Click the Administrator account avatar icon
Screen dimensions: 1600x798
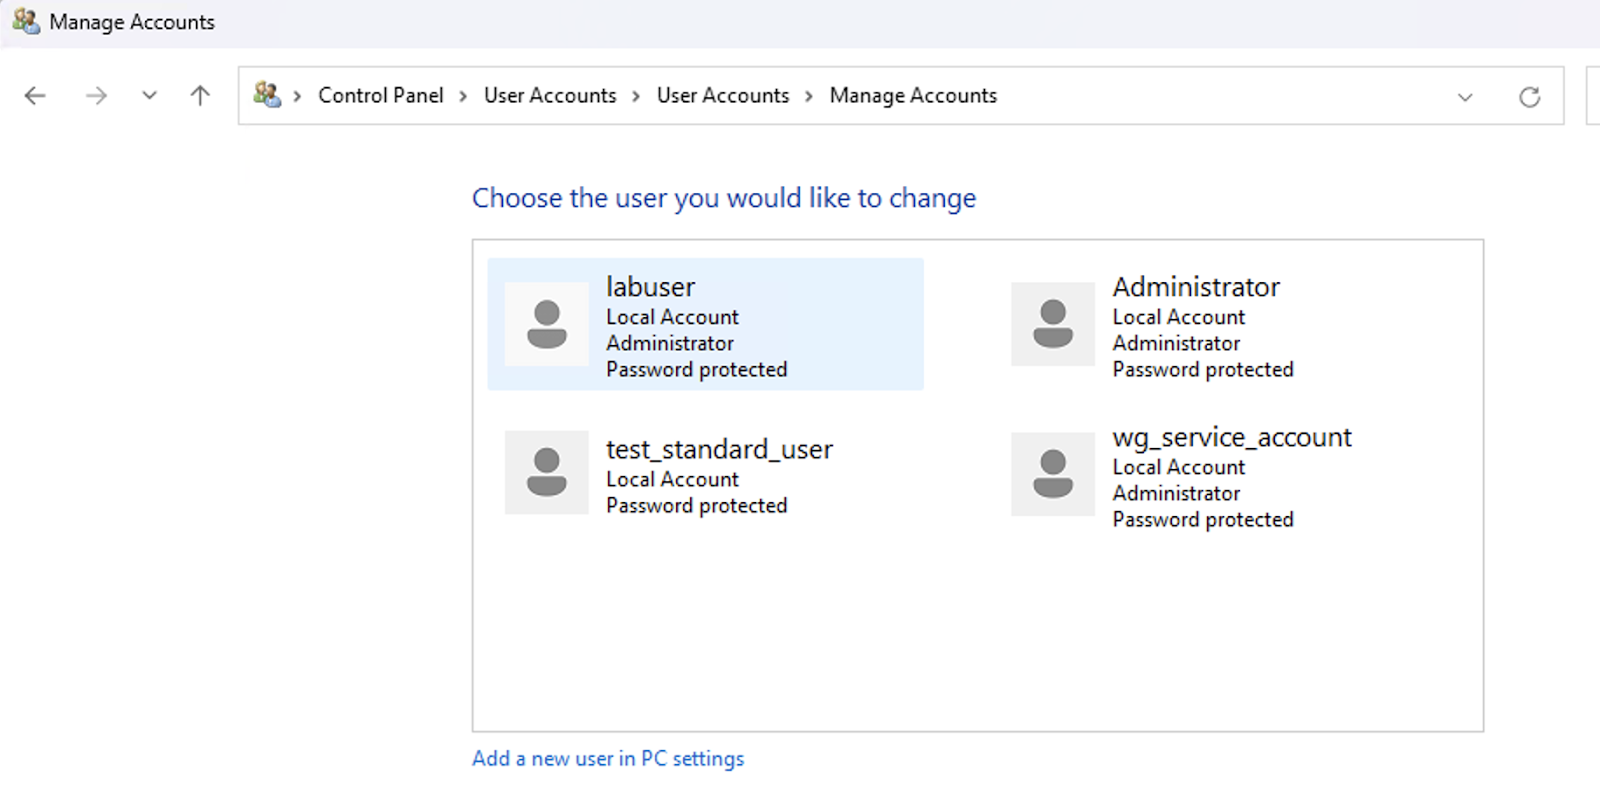point(1053,324)
